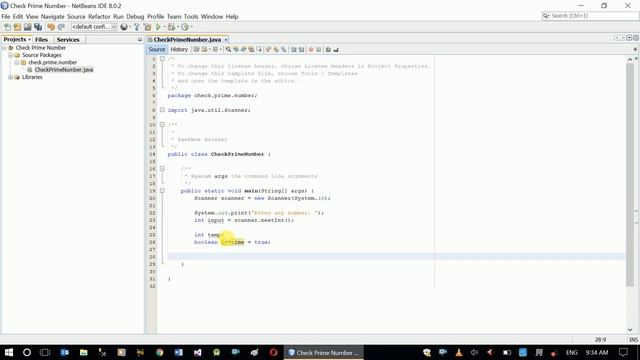Open the default config dropdown

click(x=94, y=27)
